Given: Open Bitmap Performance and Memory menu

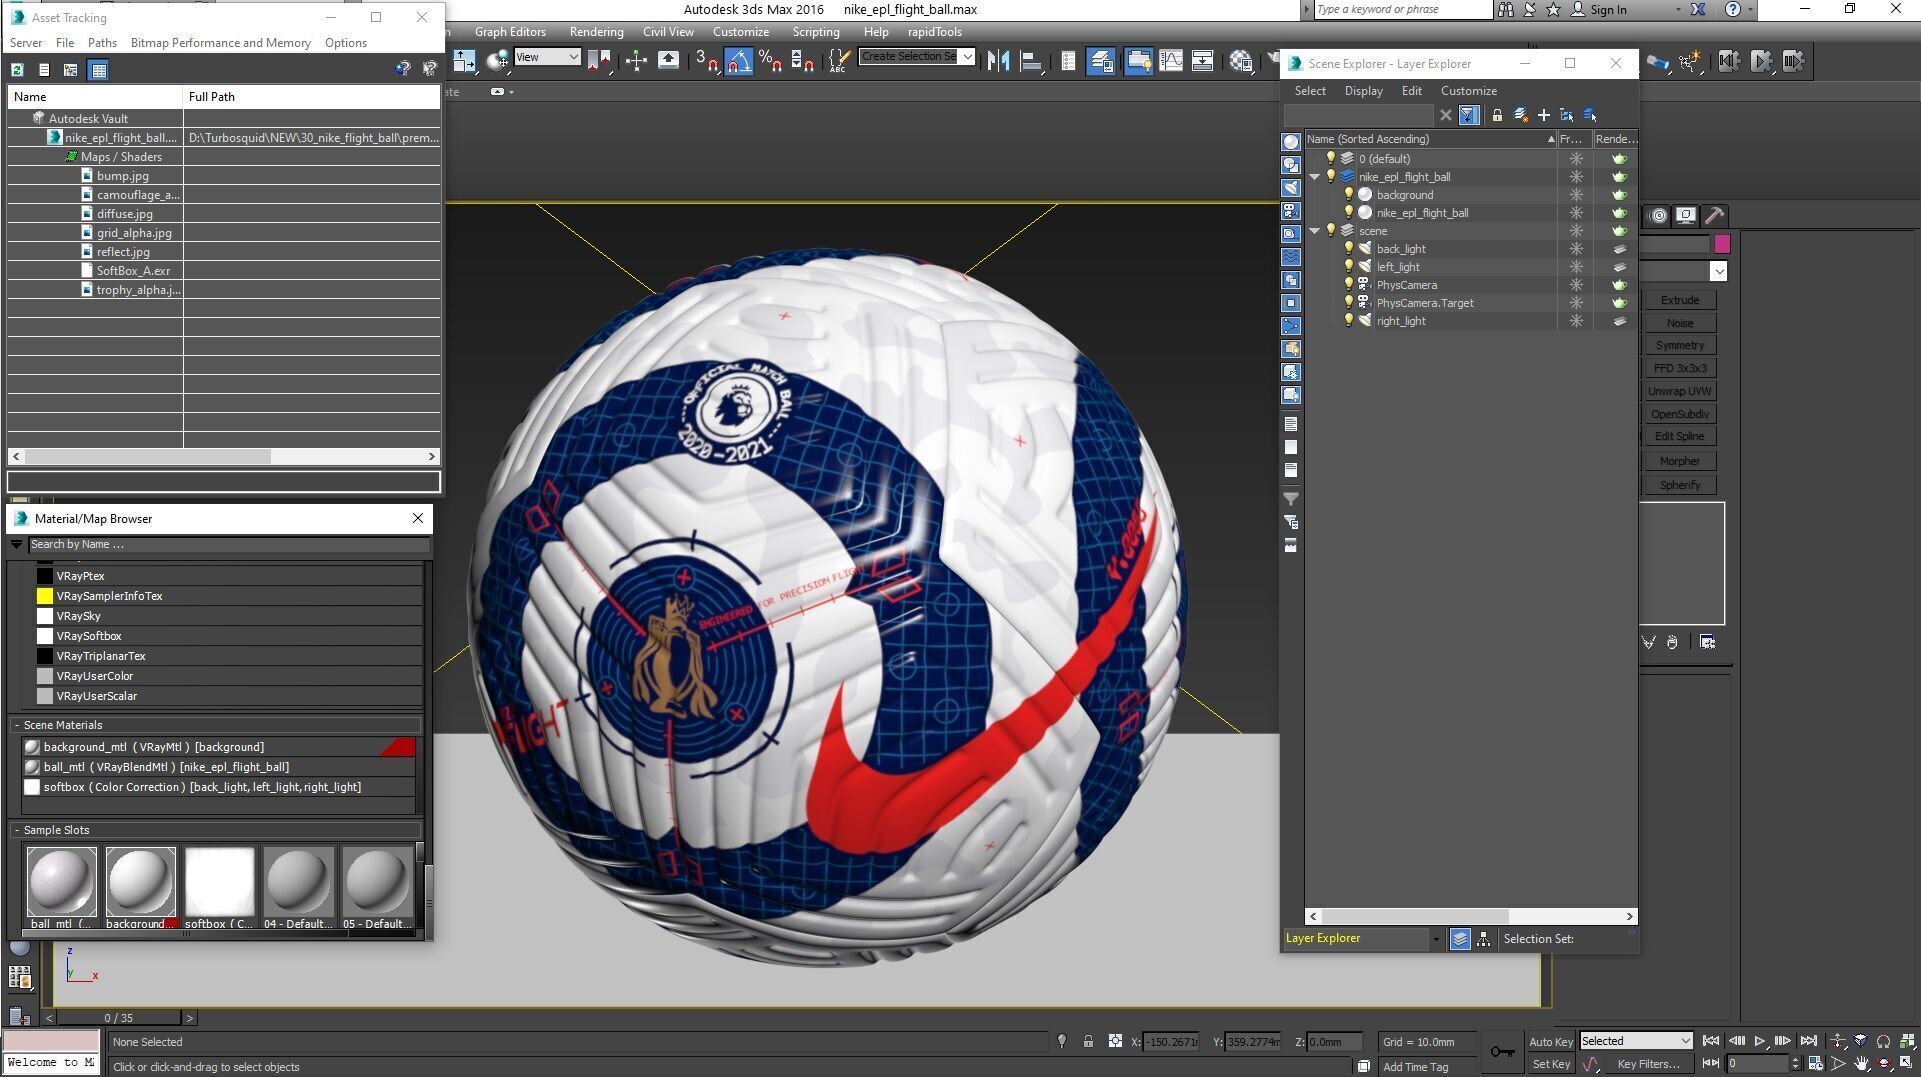Looking at the screenshot, I should (x=220, y=43).
